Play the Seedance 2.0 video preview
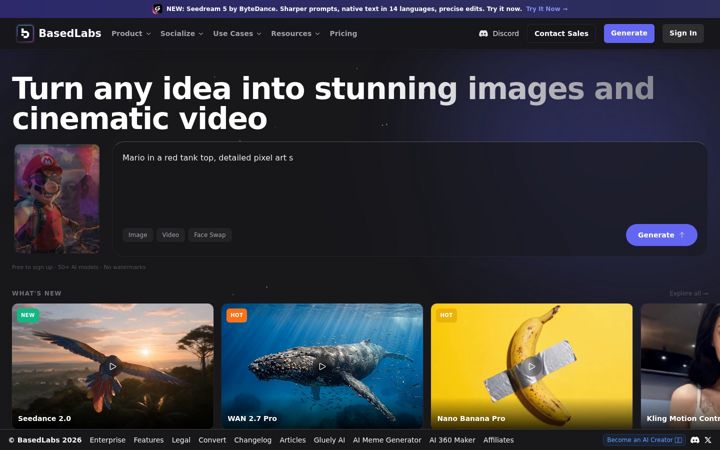Viewport: 720px width, 450px height. [112, 366]
